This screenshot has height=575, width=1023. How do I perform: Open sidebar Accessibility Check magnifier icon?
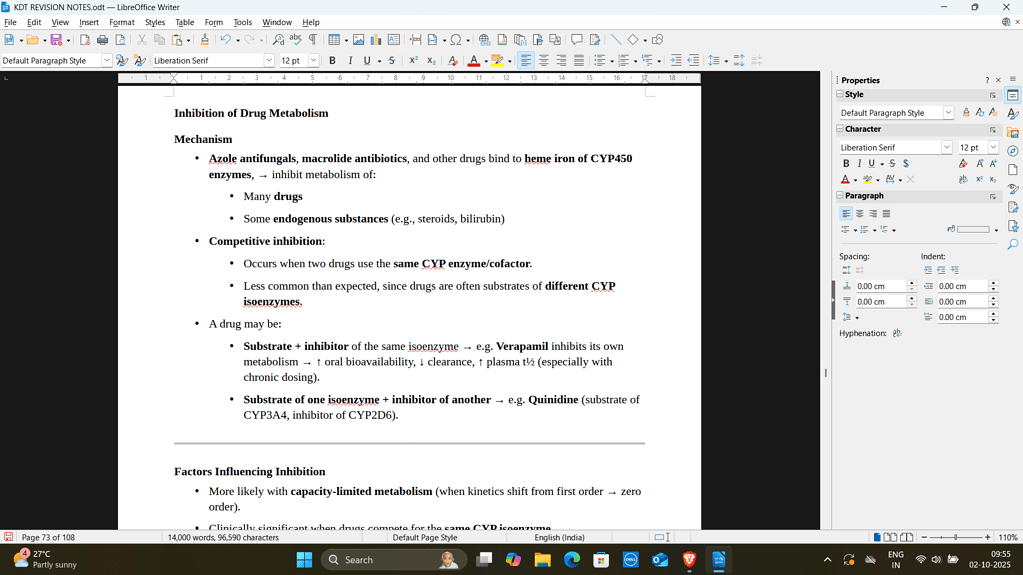click(1013, 244)
